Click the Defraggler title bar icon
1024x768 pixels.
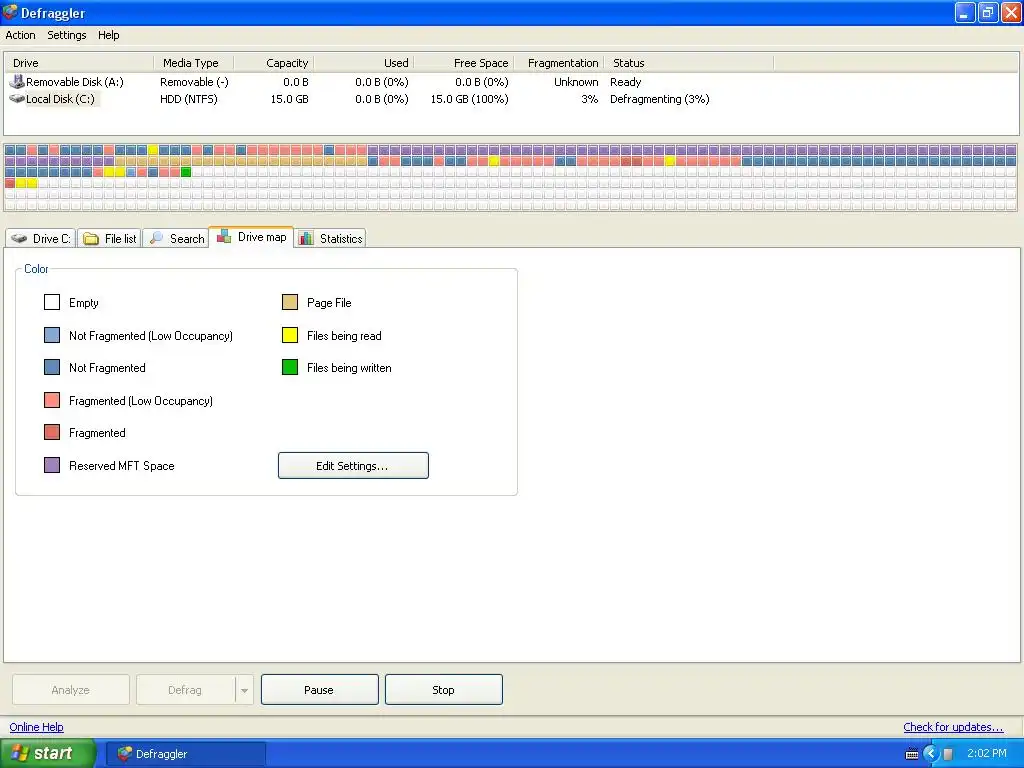point(10,12)
